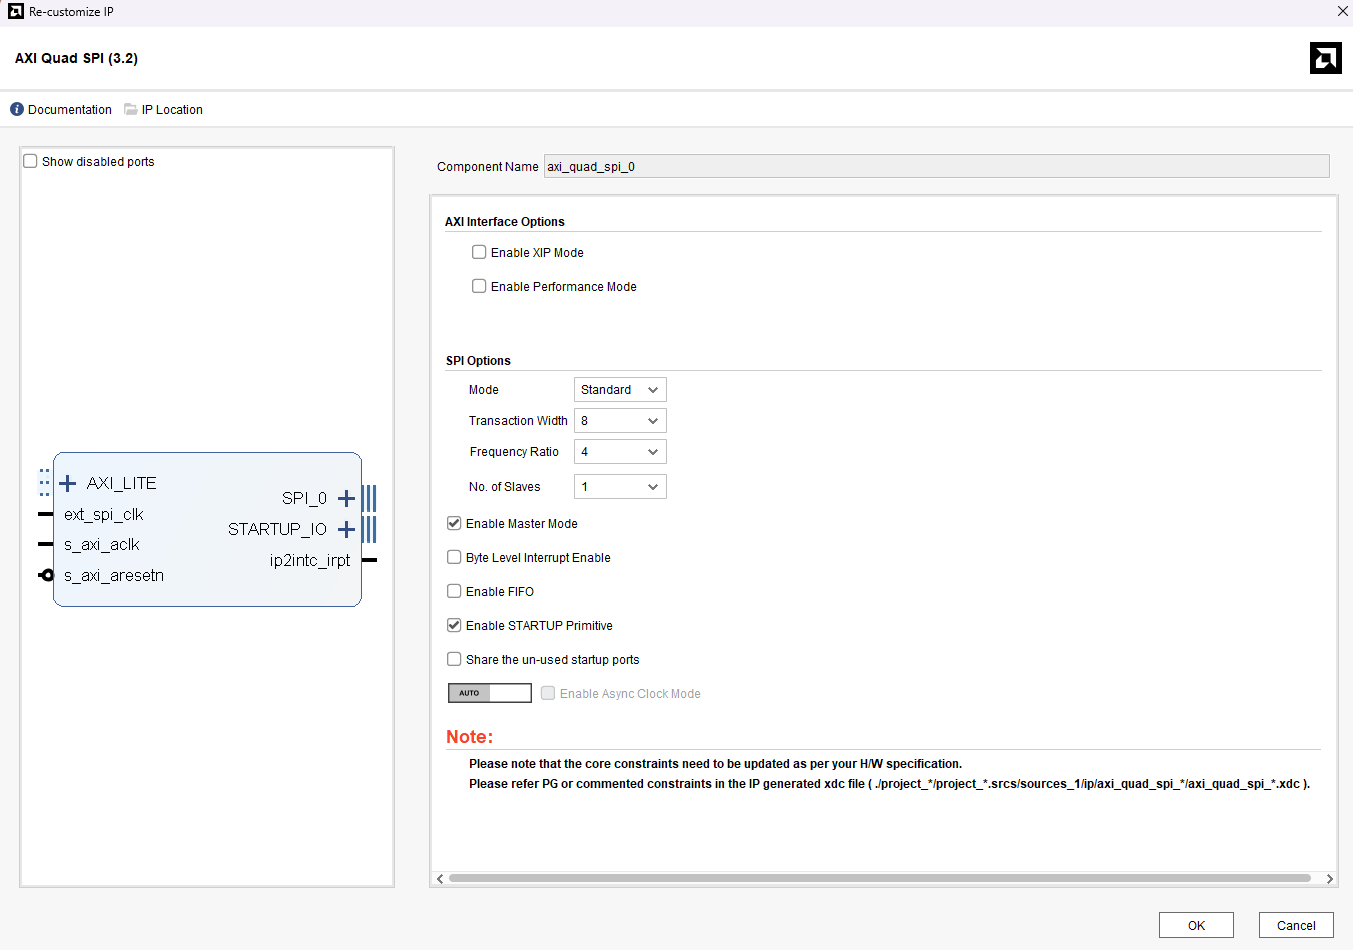Toggle Show disabled ports checkbox

(31, 162)
